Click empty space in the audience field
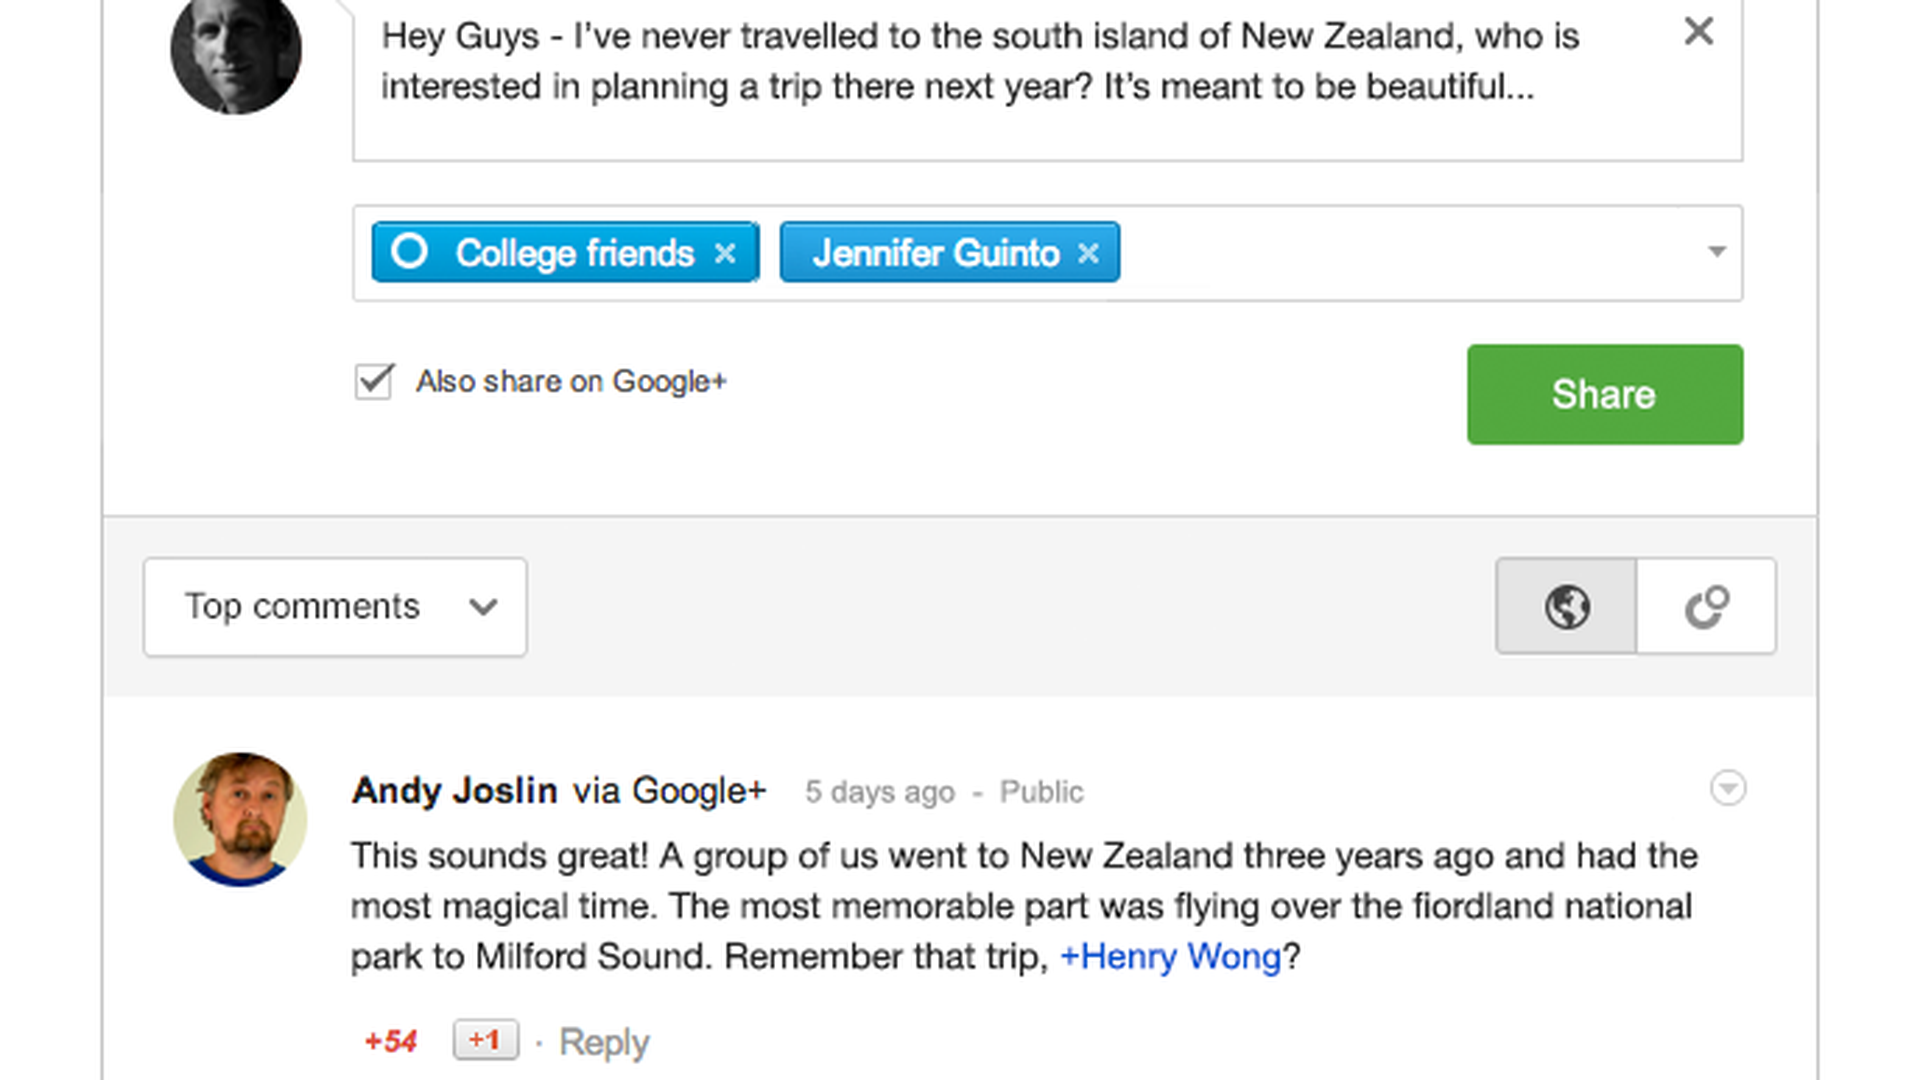 1400,253
